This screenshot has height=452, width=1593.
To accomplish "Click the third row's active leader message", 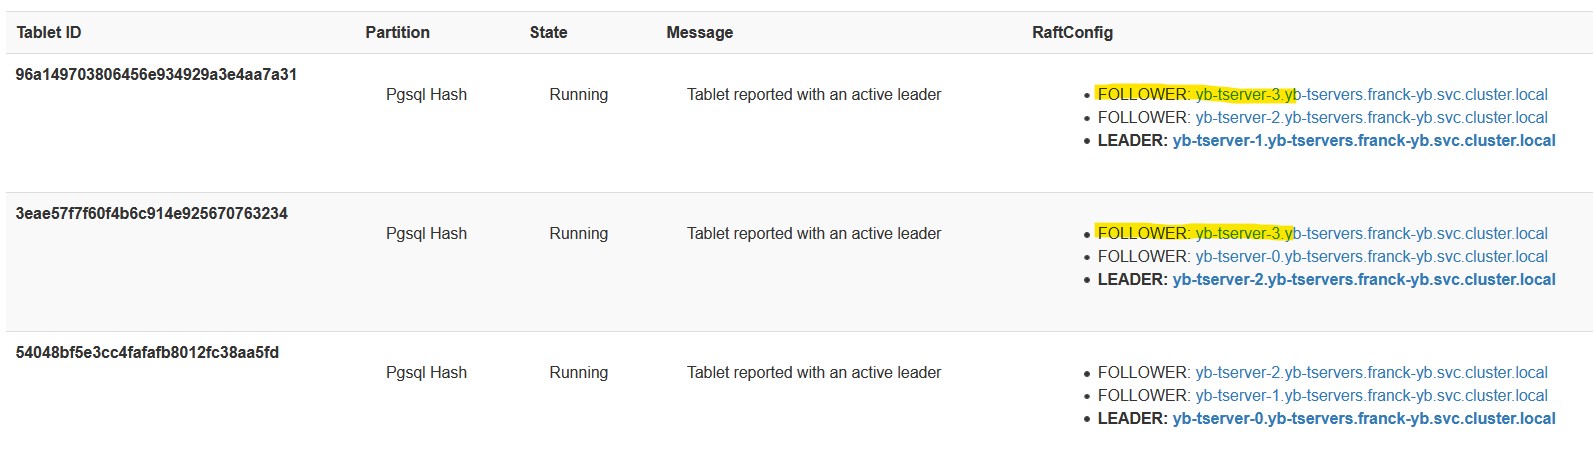I will coord(814,372).
